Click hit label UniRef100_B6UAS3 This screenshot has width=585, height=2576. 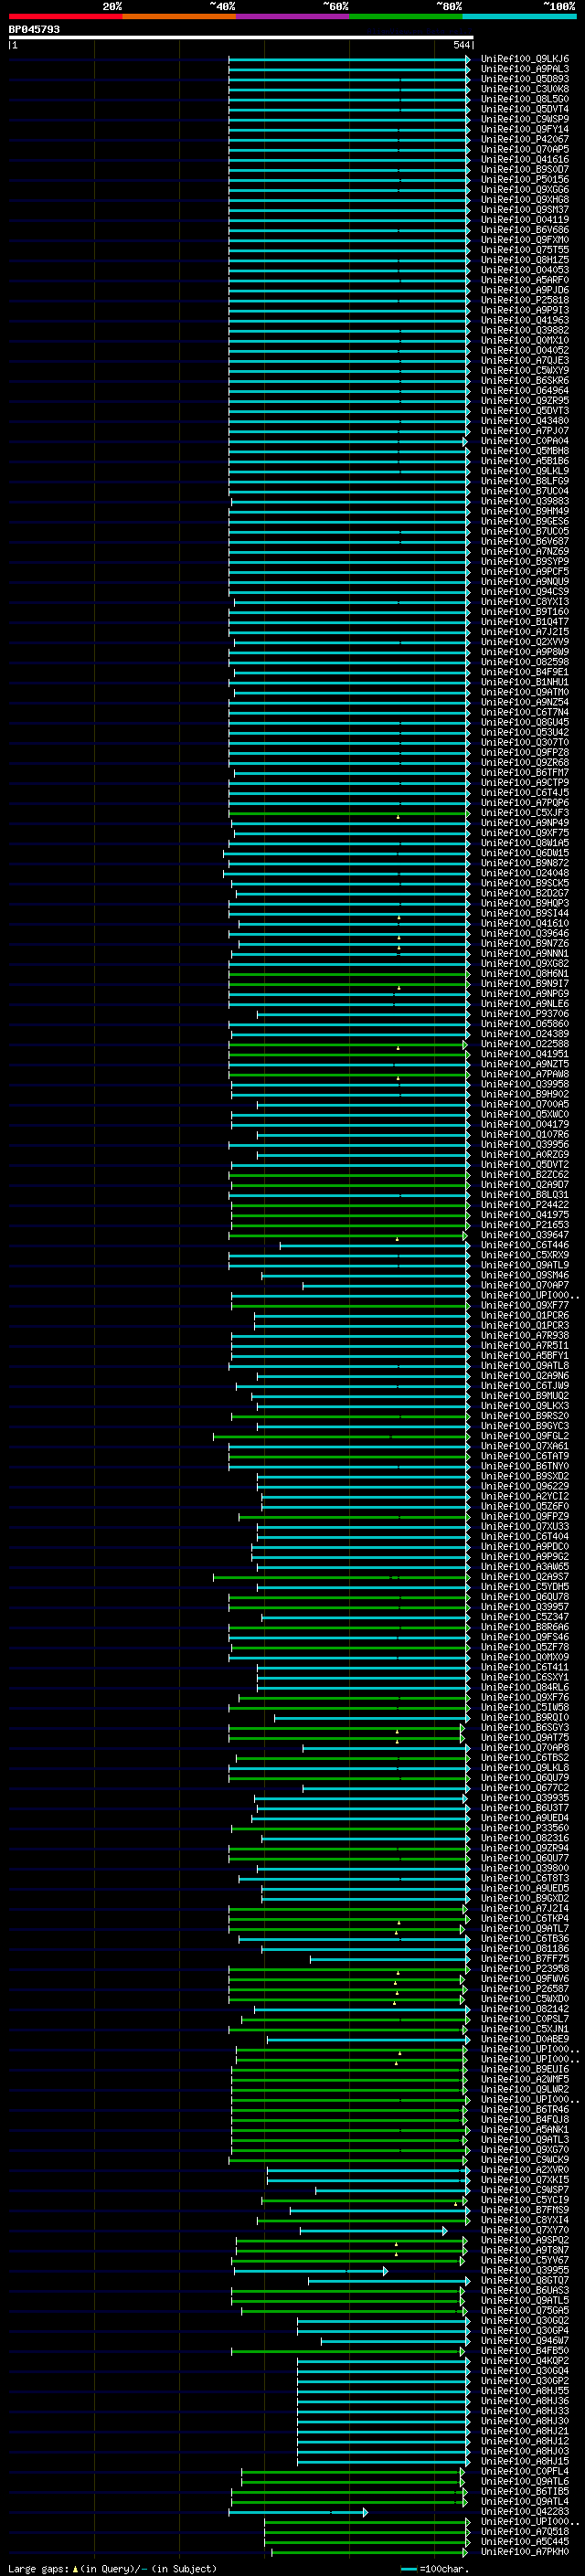coord(525,2290)
